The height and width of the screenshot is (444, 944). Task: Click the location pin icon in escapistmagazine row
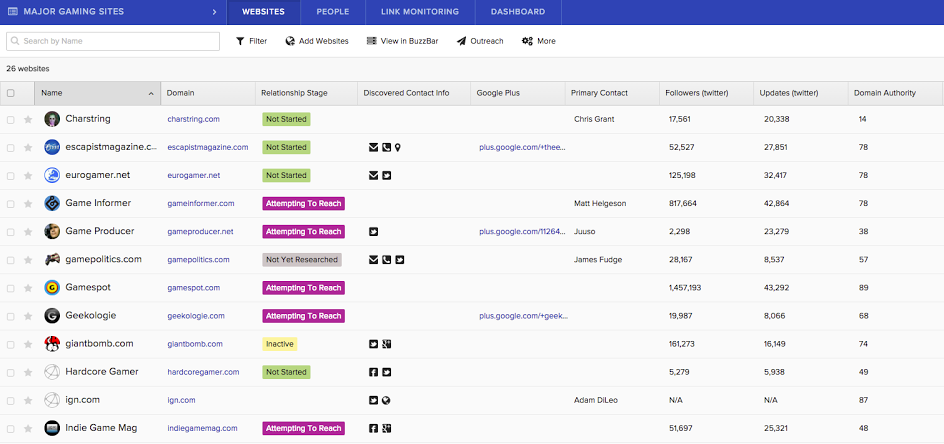(x=397, y=147)
